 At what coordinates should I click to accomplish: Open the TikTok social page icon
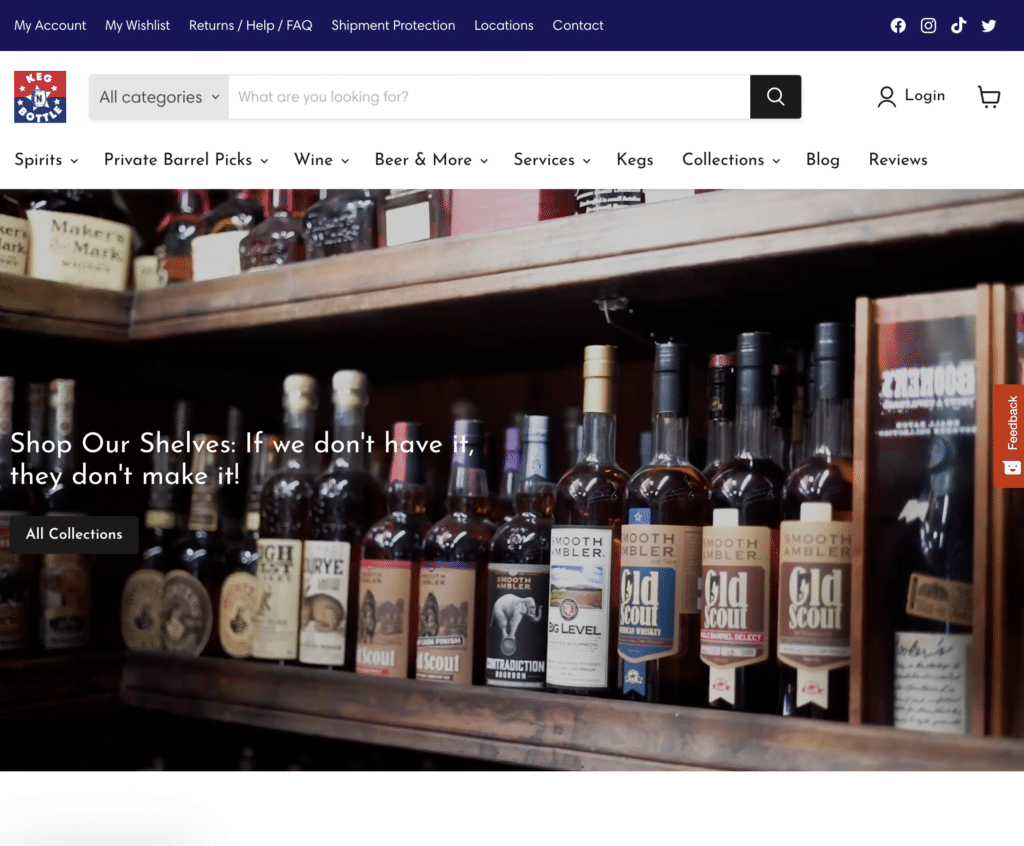pos(958,25)
